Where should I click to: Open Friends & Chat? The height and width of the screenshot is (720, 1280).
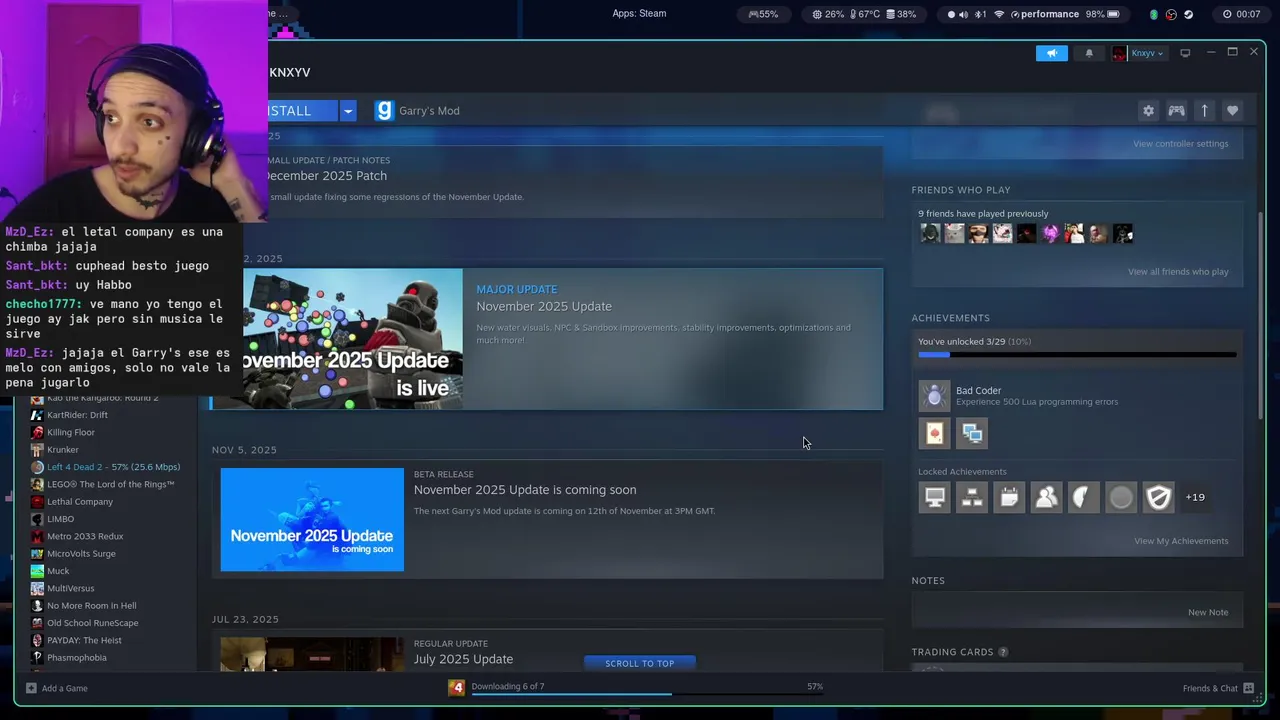[x=1218, y=688]
